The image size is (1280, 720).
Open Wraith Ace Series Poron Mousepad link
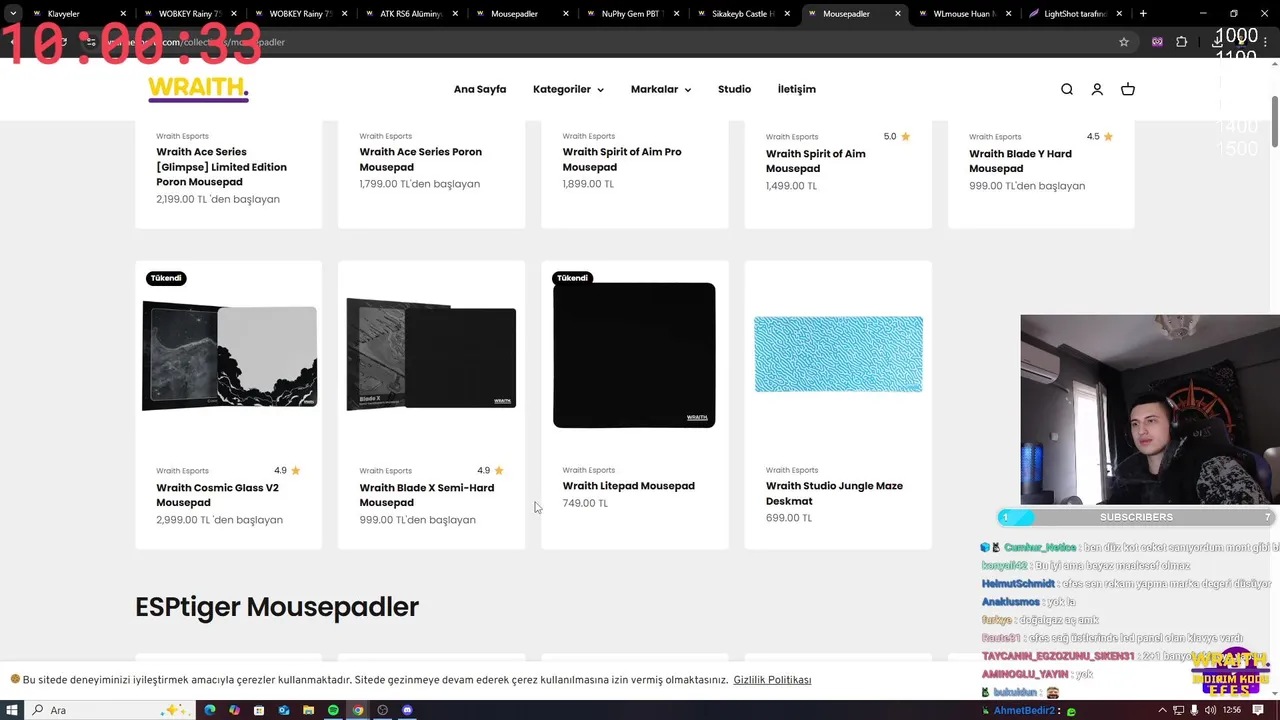pos(421,159)
